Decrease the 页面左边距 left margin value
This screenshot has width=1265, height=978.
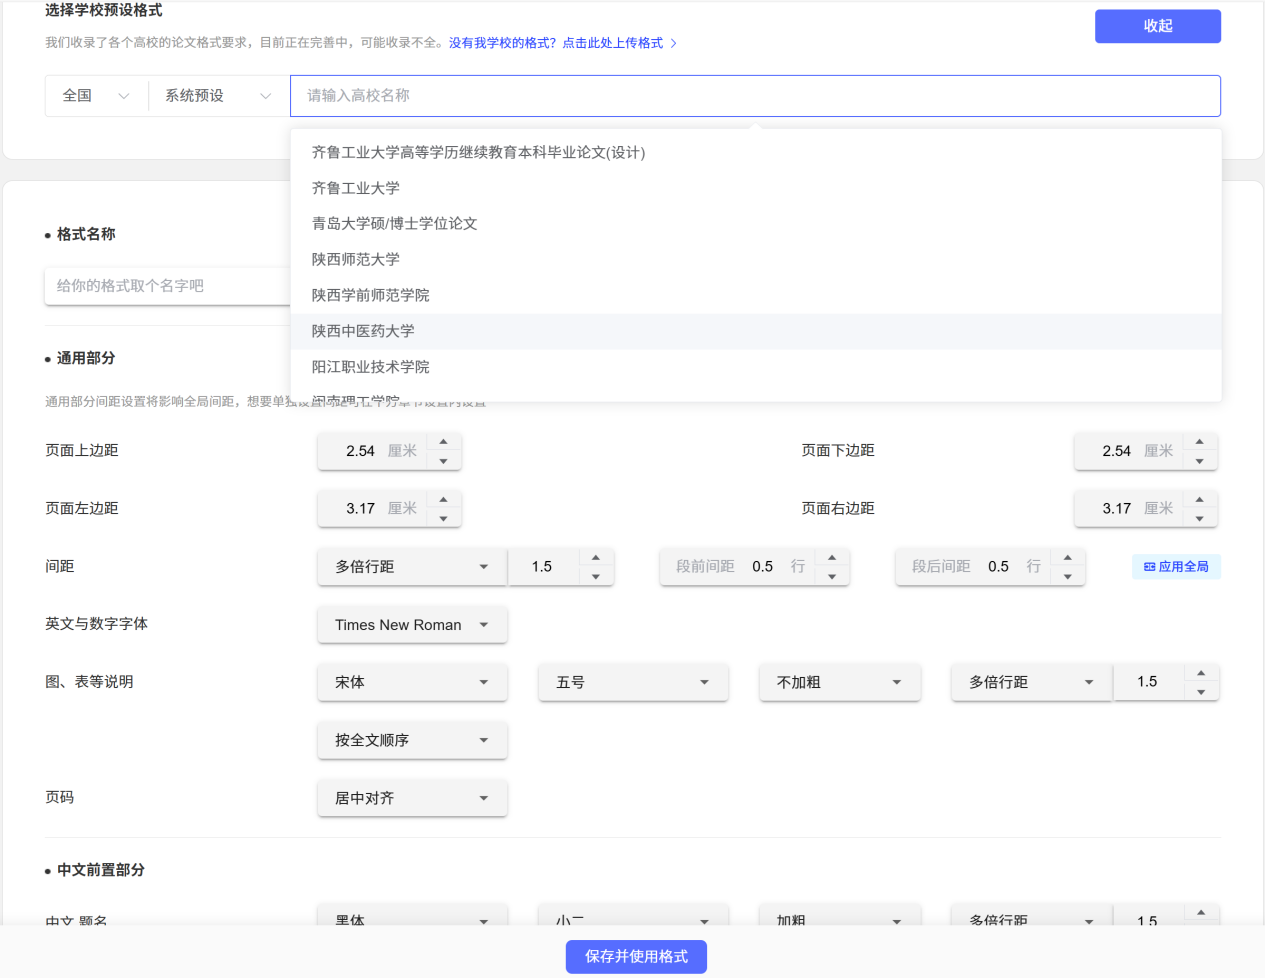point(443,519)
